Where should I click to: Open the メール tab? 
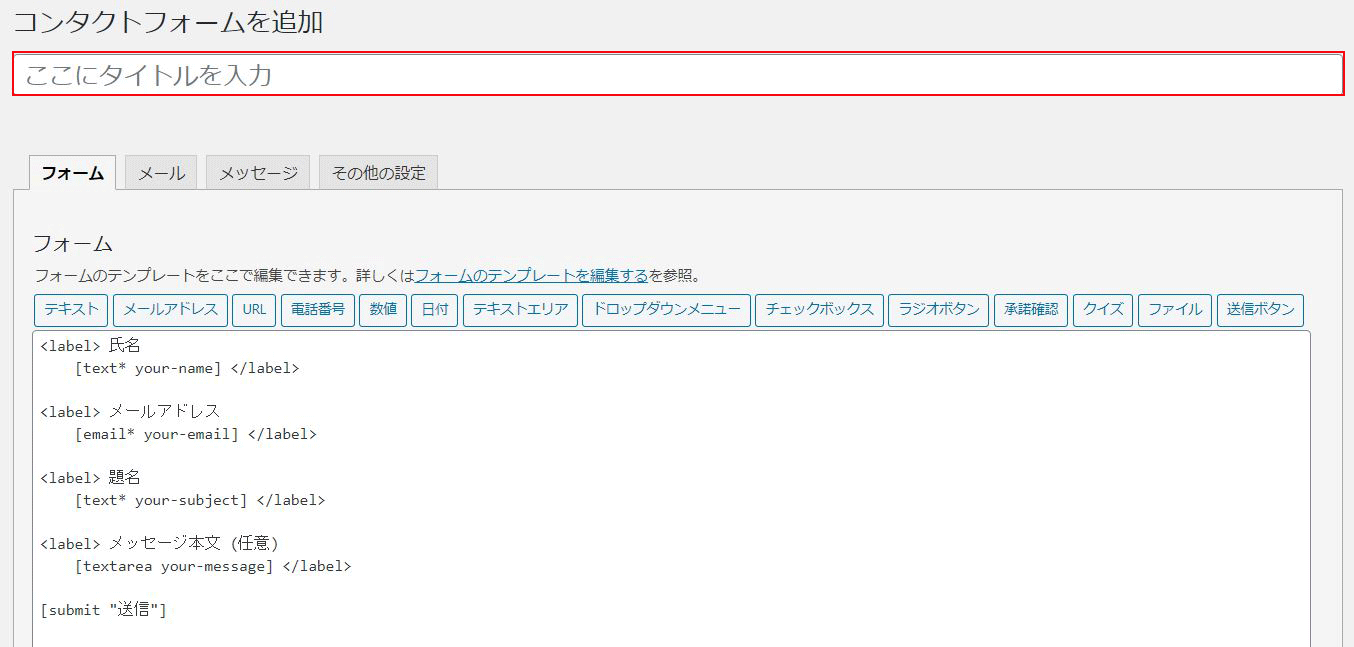pos(161,173)
